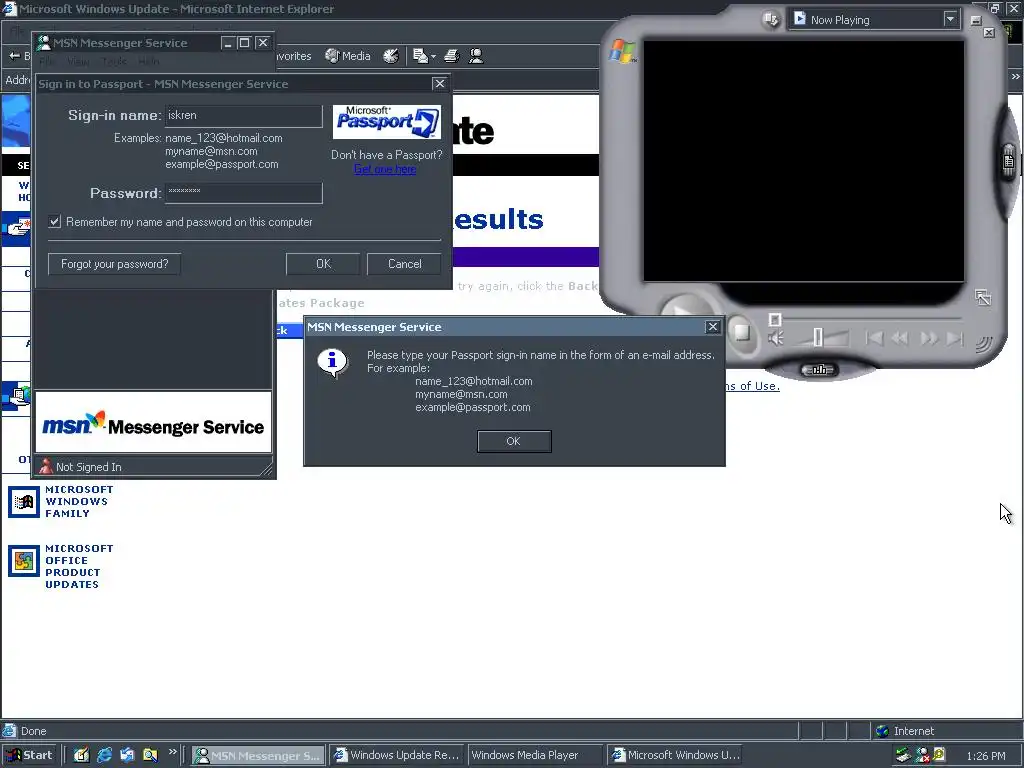Open the History icon in IE toolbar
The height and width of the screenshot is (768, 1024).
[391, 56]
